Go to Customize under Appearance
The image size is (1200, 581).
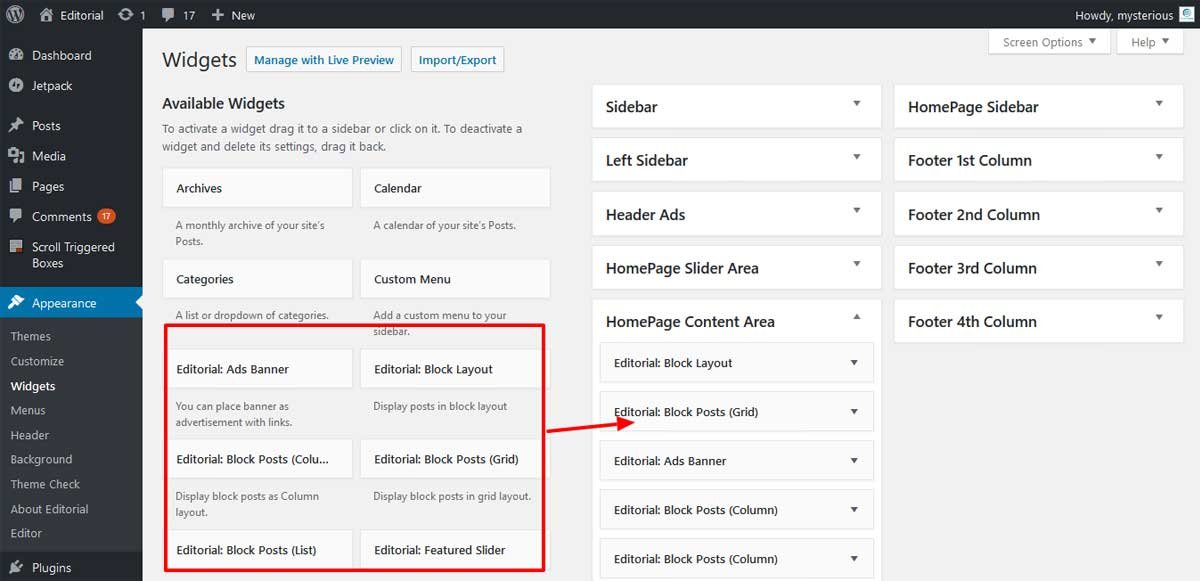37,361
